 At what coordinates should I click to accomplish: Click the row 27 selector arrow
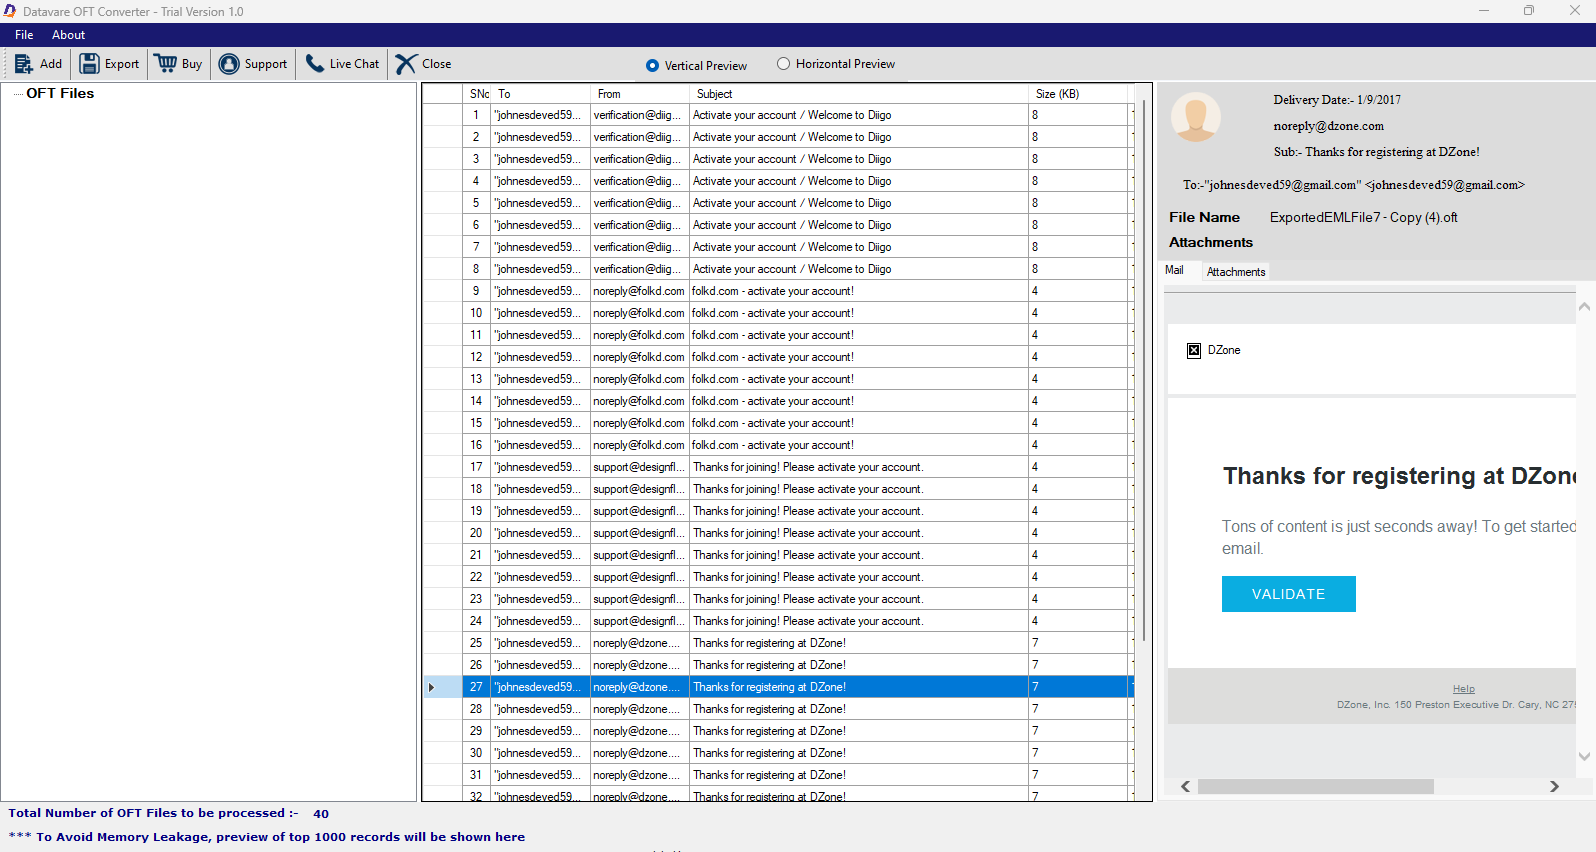pyautogui.click(x=431, y=687)
